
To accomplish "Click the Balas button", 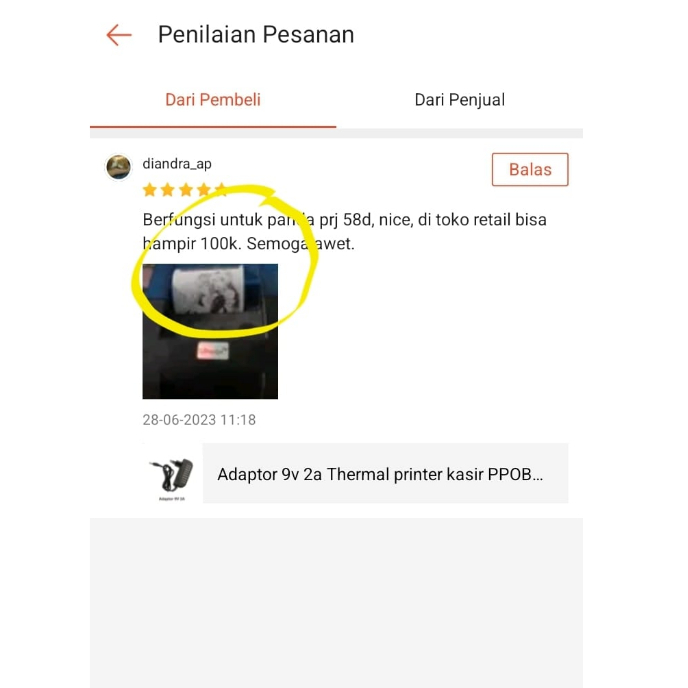I will click(530, 169).
